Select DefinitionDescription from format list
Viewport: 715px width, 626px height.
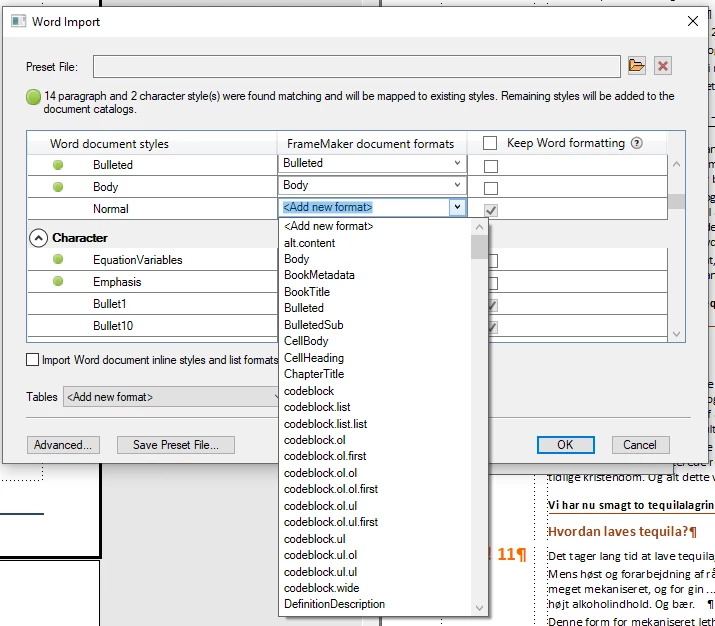coord(334,604)
